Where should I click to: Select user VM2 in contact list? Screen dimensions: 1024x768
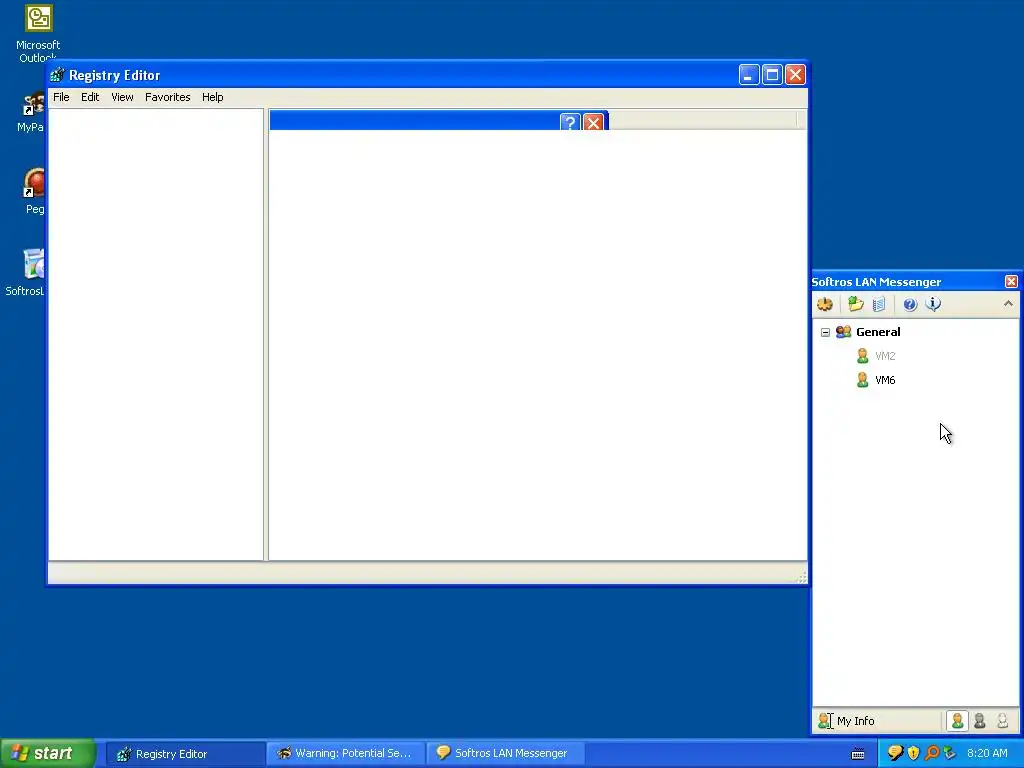885,356
